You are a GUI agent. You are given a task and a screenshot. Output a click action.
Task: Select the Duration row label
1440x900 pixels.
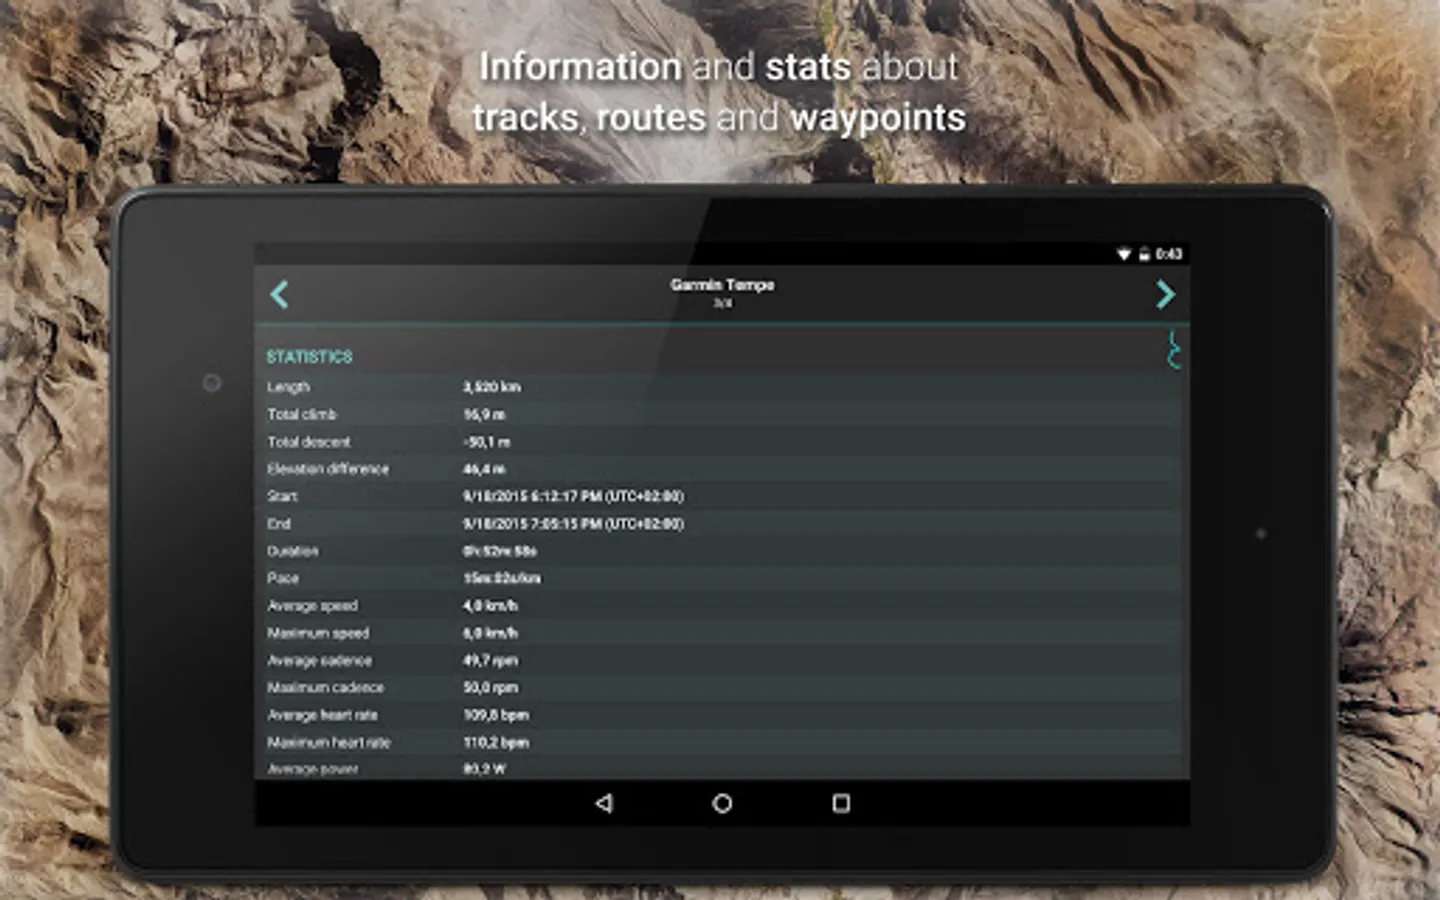pyautogui.click(x=293, y=551)
